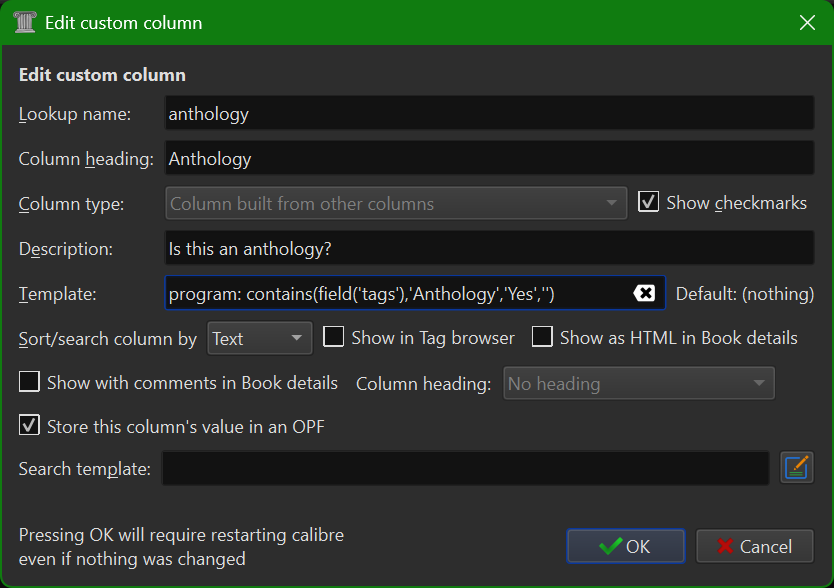Click the red X icon on the Cancel button
The image size is (834, 588).
[726, 546]
